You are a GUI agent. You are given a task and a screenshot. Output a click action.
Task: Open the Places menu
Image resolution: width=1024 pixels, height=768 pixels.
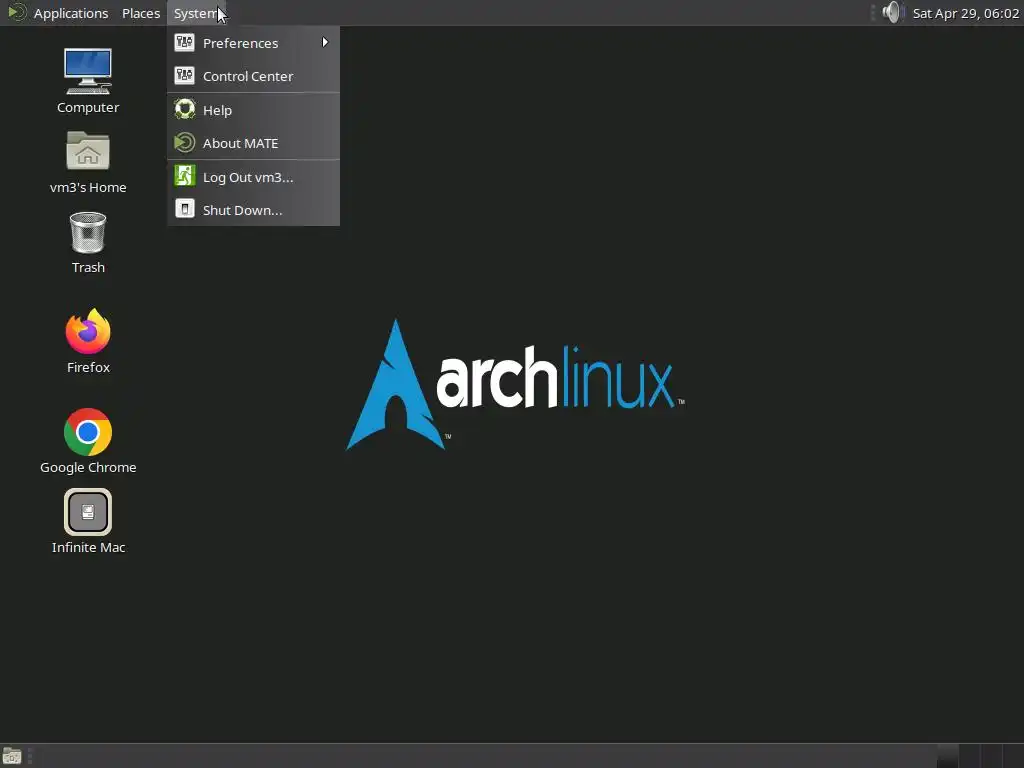tap(141, 13)
